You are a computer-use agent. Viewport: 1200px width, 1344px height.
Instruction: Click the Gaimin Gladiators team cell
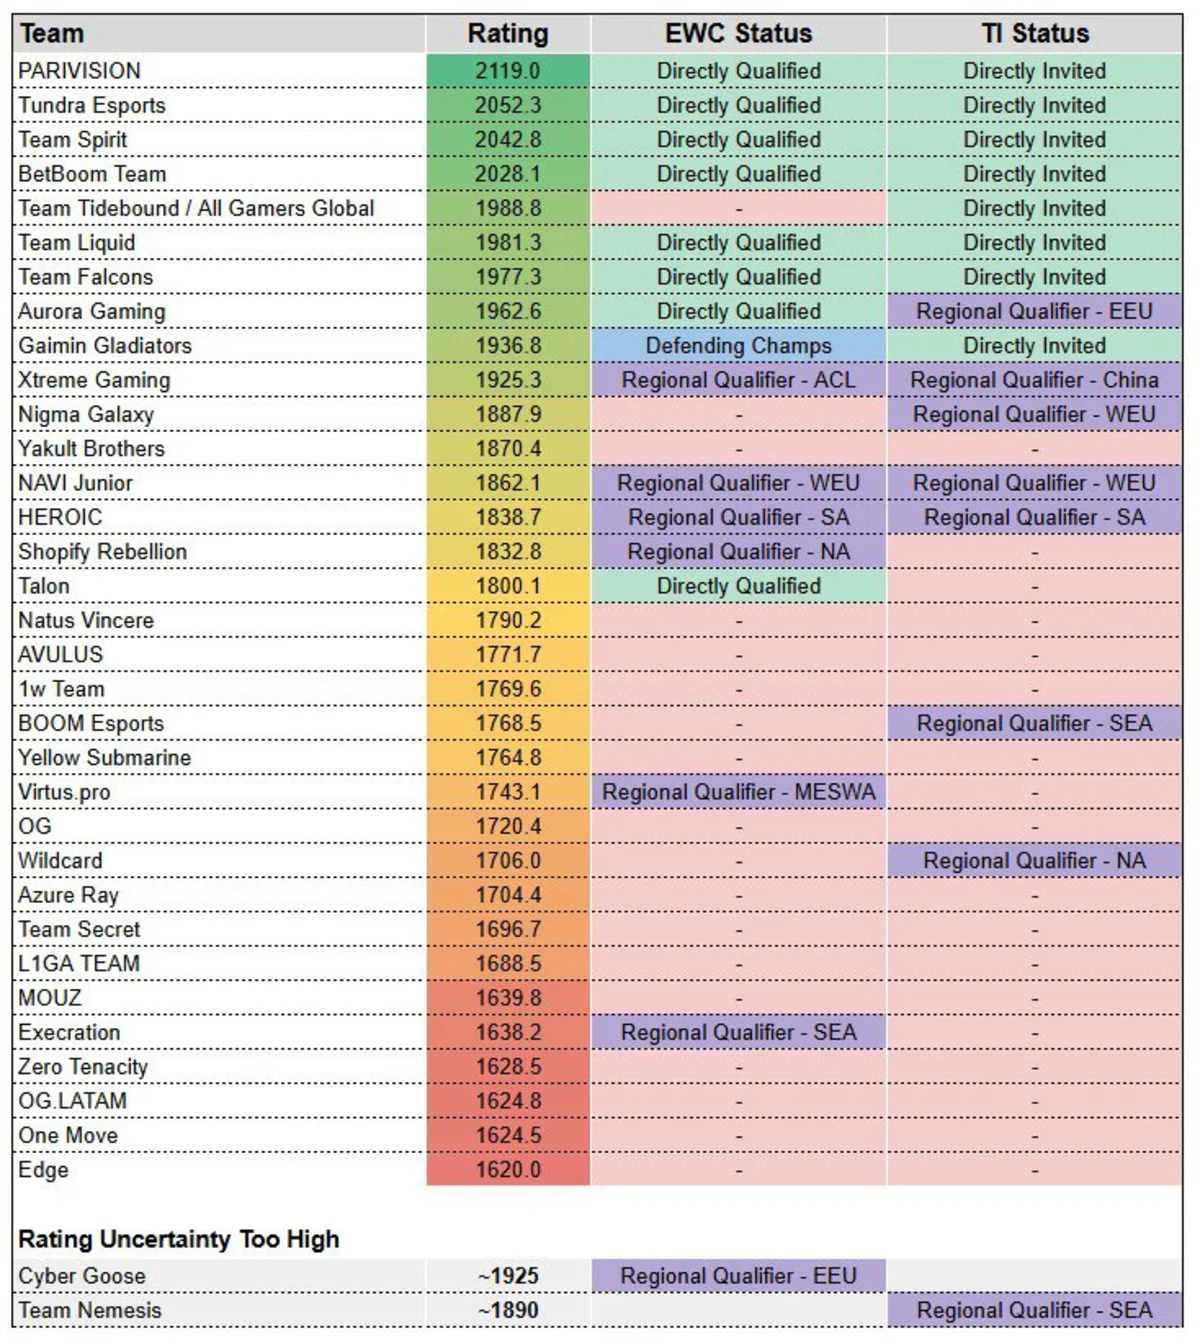pyautogui.click(x=220, y=346)
